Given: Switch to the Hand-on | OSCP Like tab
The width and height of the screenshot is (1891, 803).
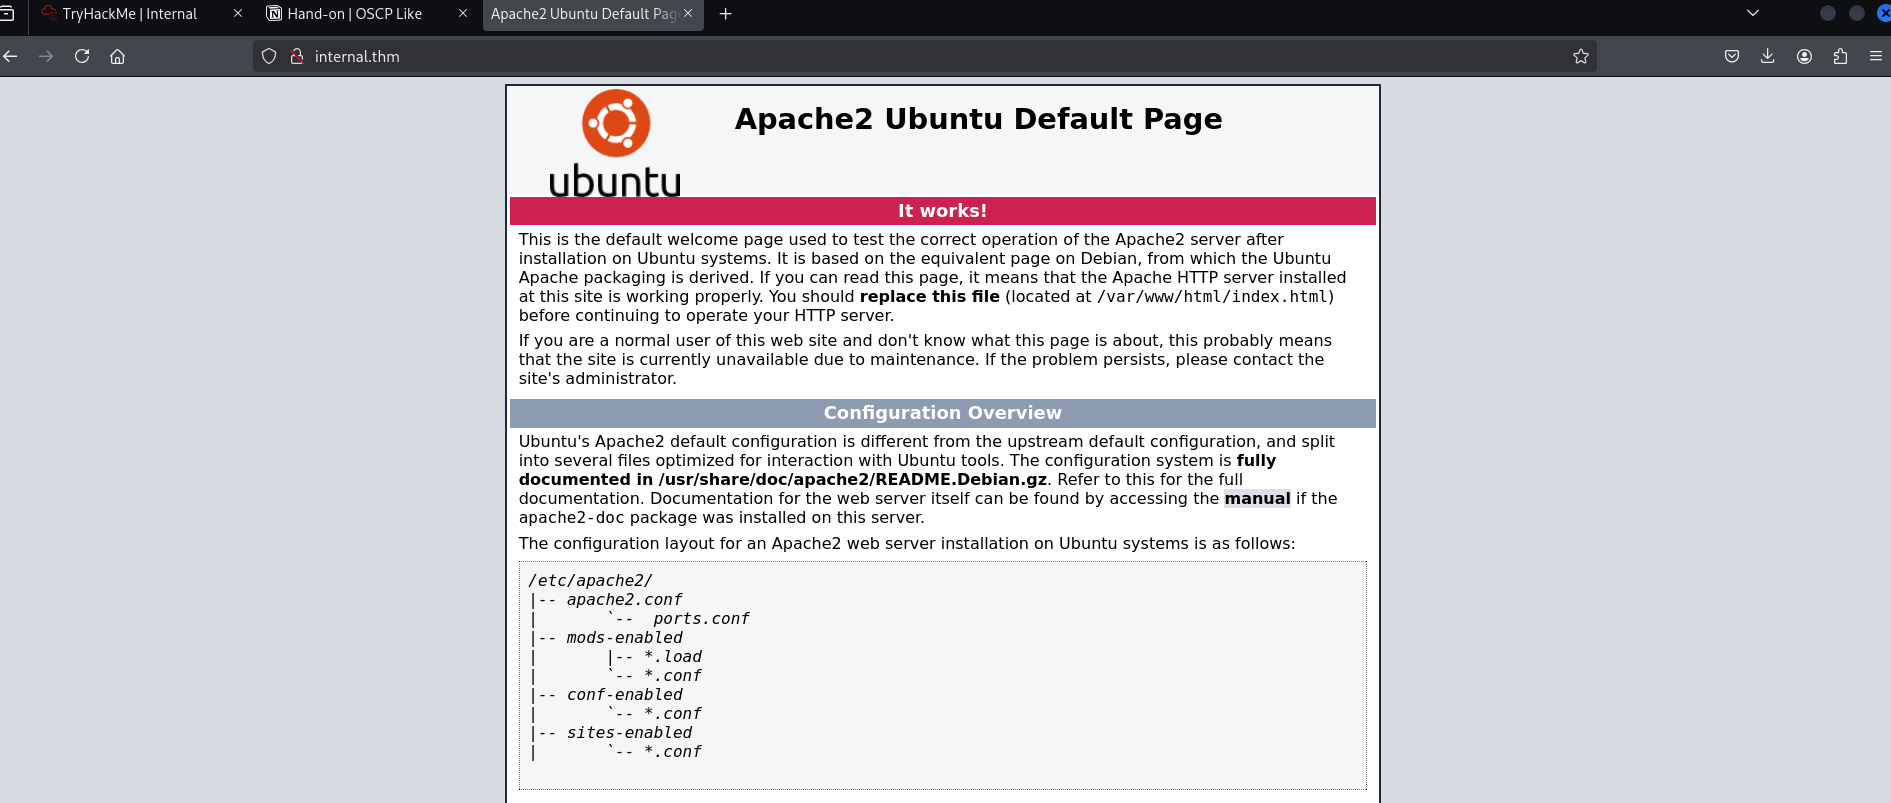Looking at the screenshot, I should pos(355,14).
